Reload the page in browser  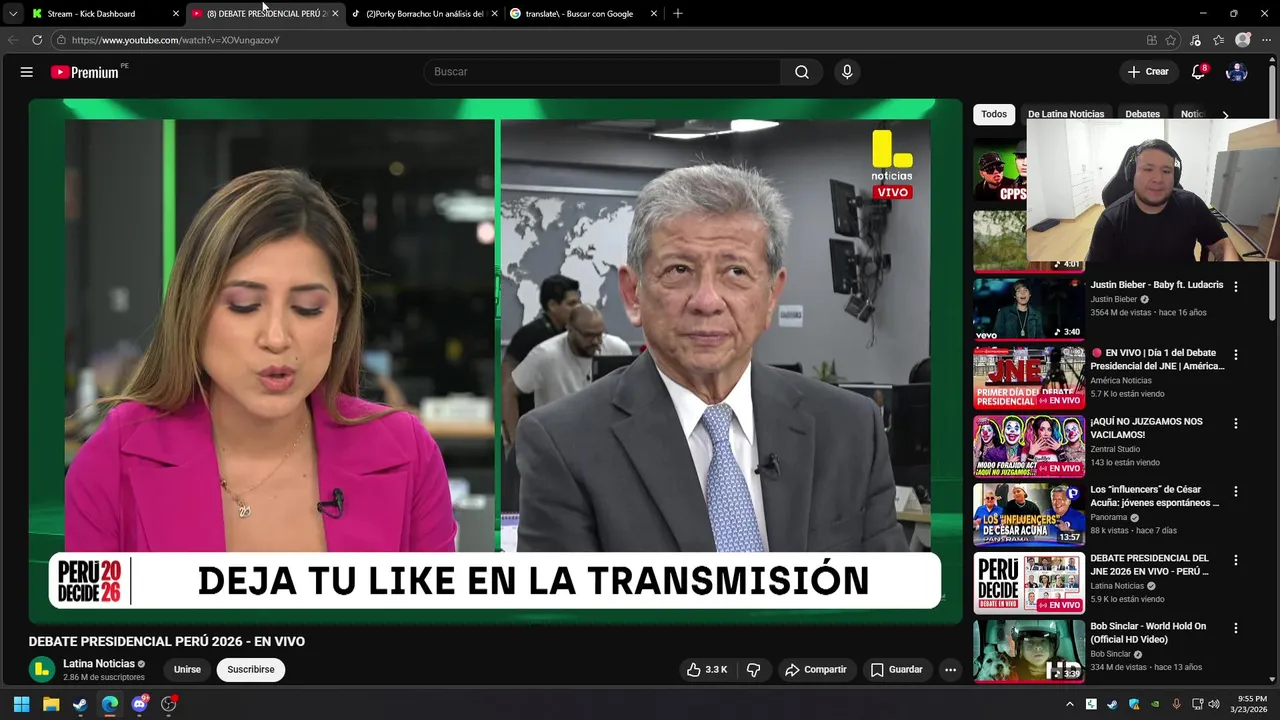click(37, 40)
